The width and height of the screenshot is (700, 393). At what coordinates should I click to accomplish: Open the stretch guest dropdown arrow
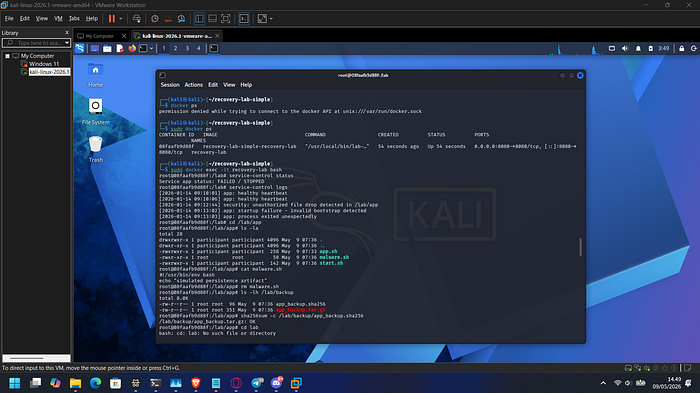point(271,19)
